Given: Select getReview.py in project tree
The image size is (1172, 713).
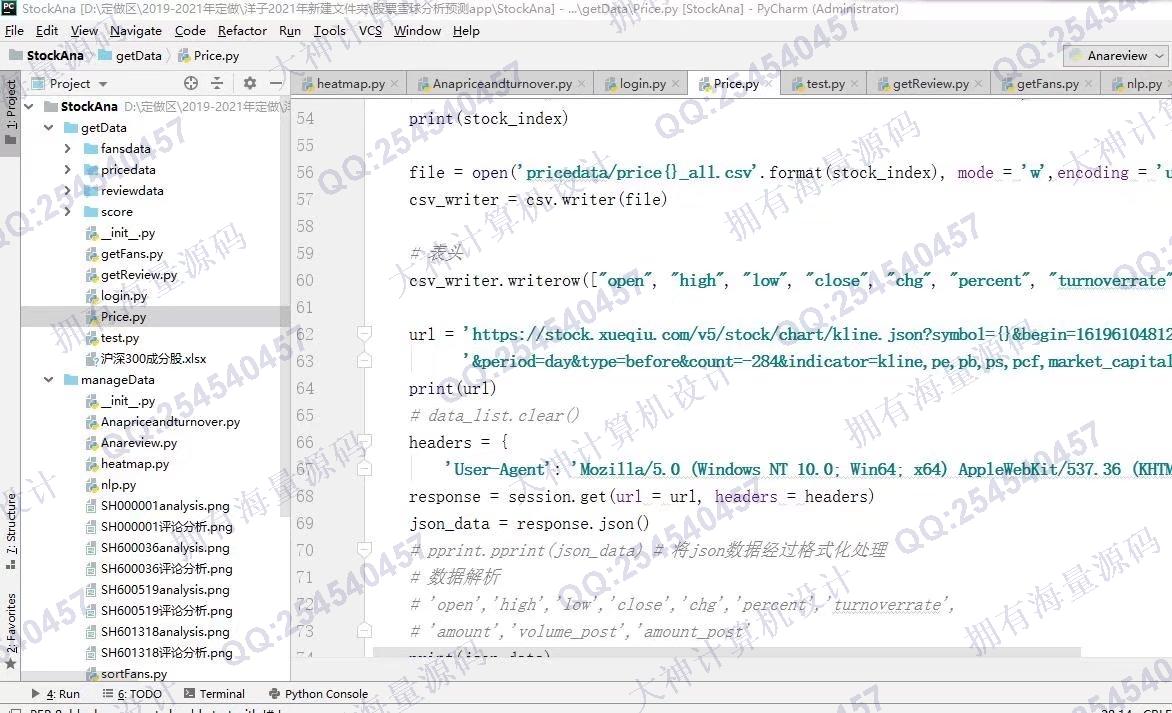Looking at the screenshot, I should (x=139, y=275).
